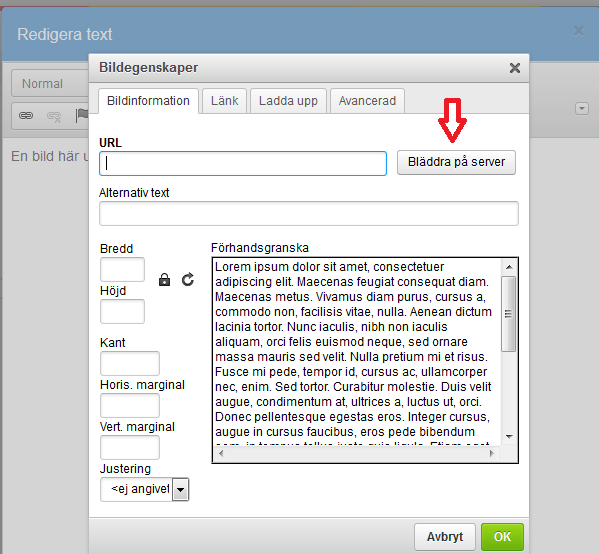
Task: Open the Normal format dropdown
Action: point(50,83)
